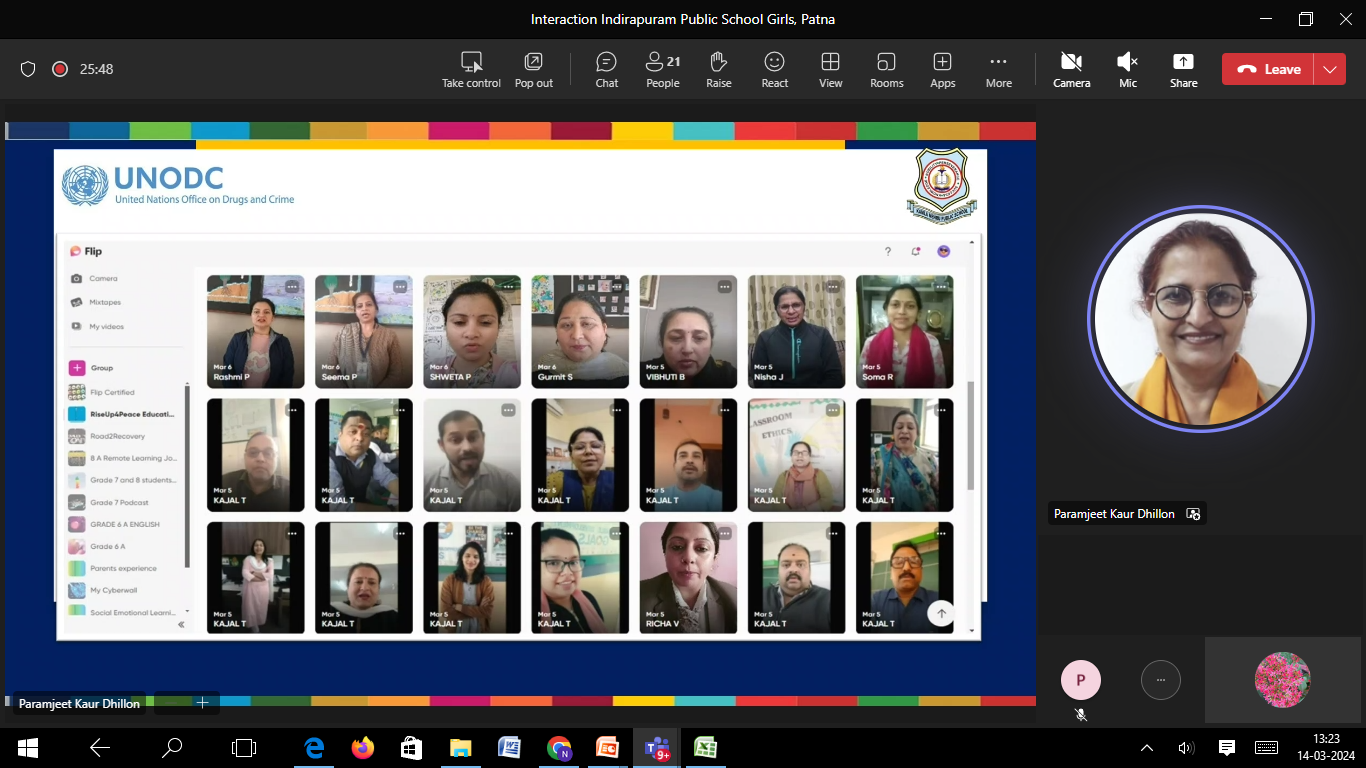Open Microsoft Teams in the taskbar
1366x768 pixels.
(656, 747)
